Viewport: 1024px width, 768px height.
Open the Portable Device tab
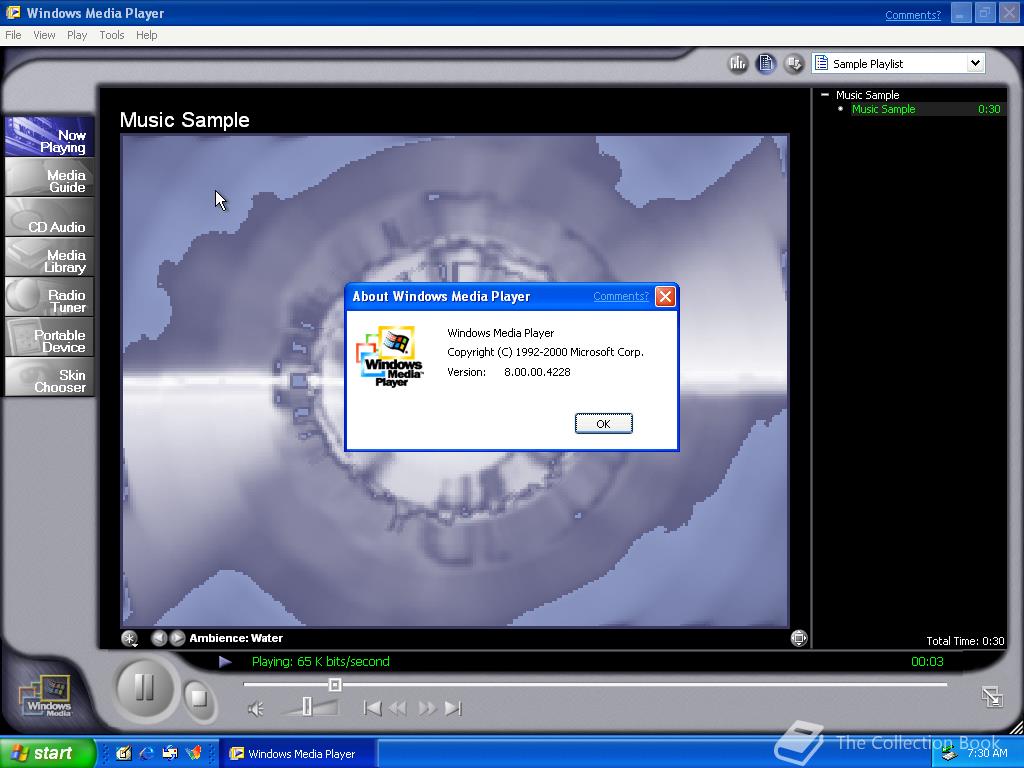coord(50,338)
